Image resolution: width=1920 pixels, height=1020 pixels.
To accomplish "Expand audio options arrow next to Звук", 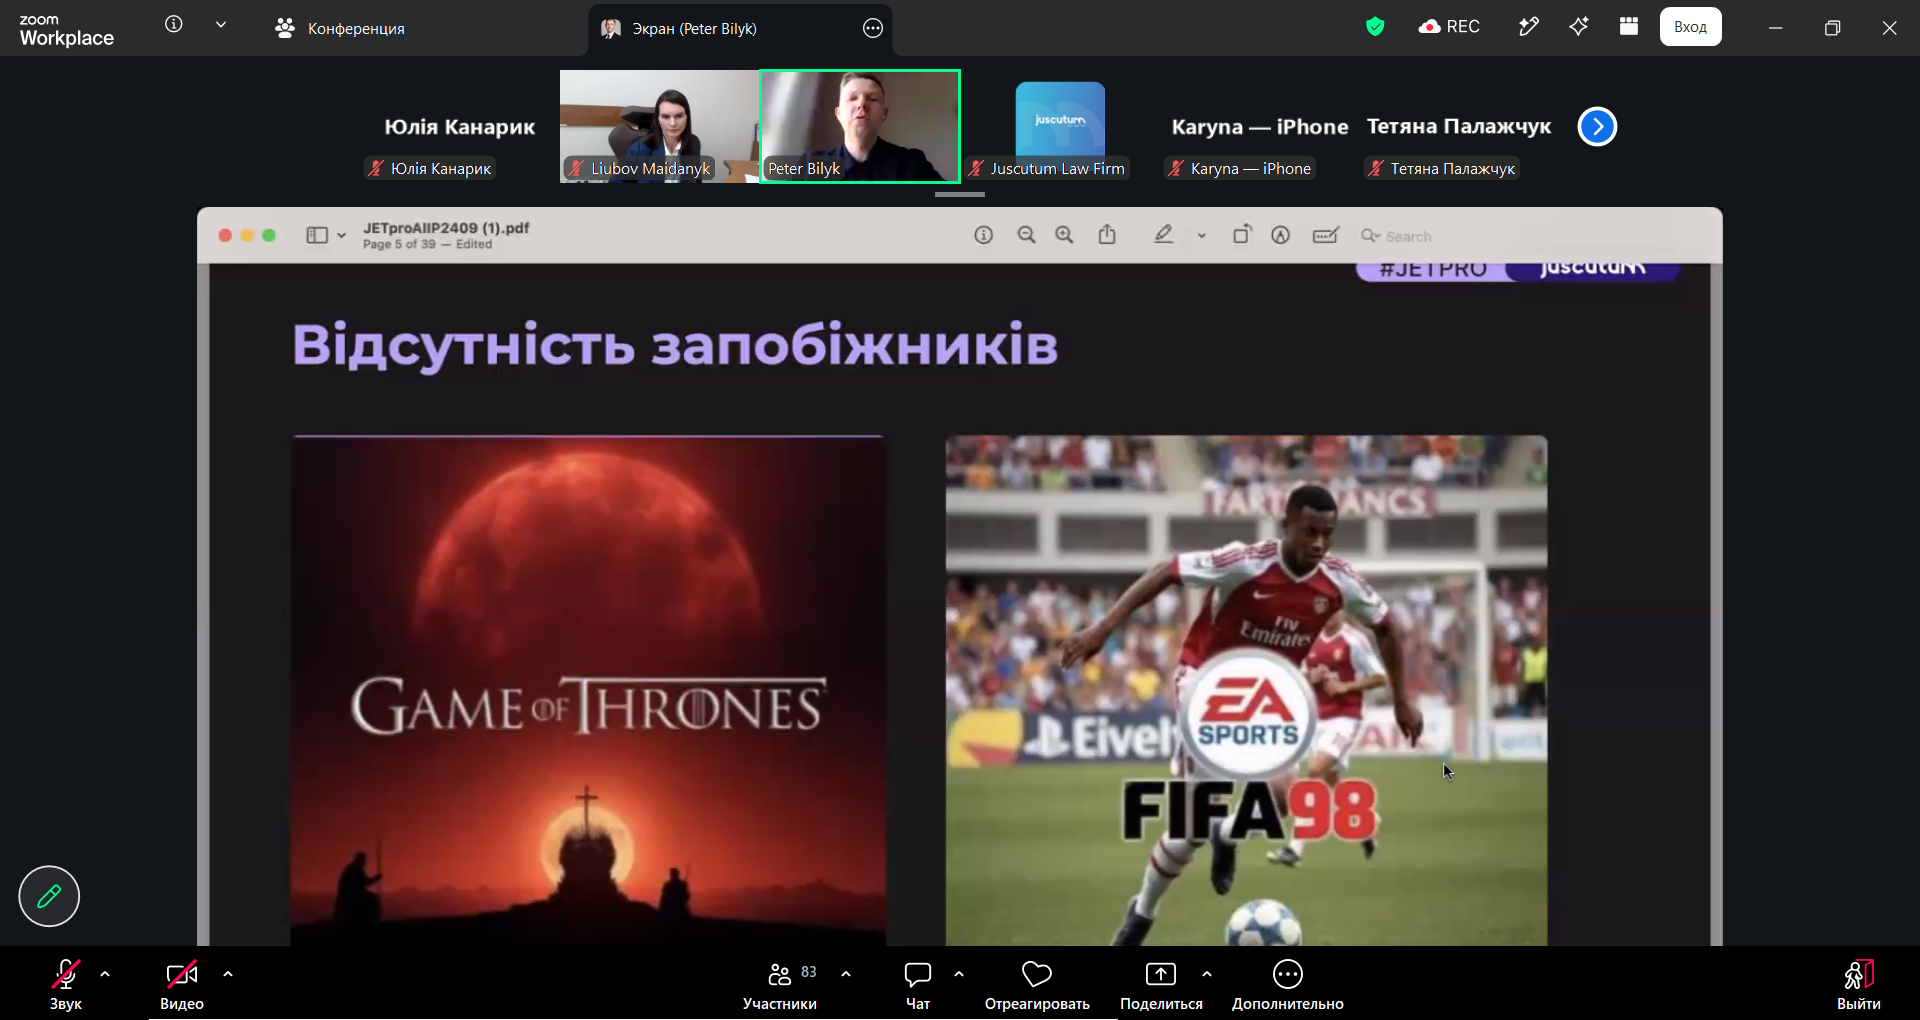I will click(x=105, y=974).
